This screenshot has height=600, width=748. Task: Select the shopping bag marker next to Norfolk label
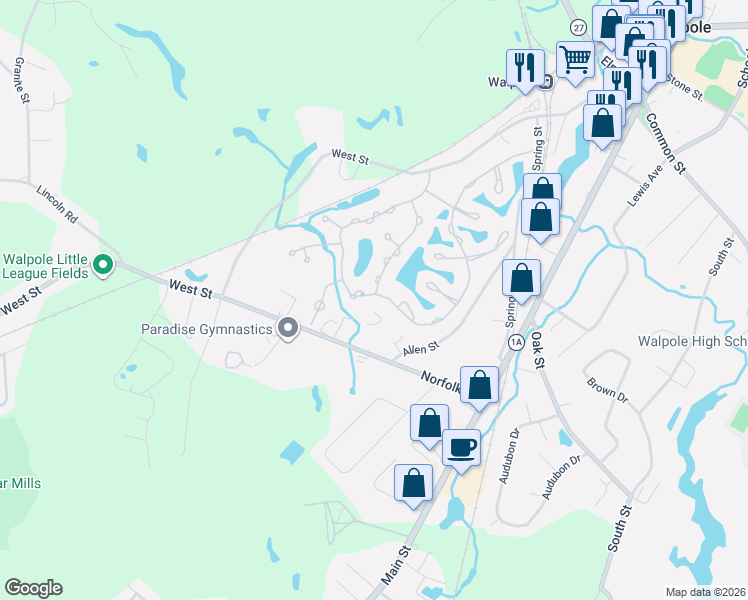coord(479,386)
